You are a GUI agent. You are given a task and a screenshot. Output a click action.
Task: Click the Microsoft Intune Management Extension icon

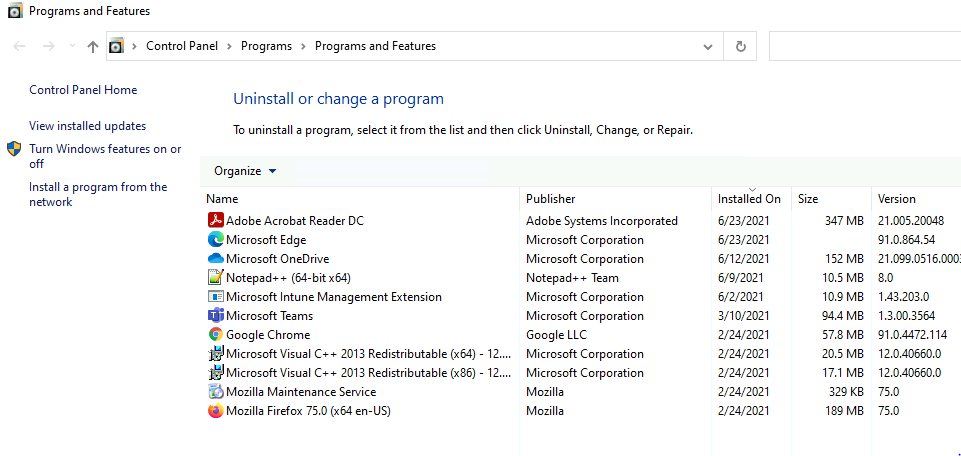click(x=216, y=296)
